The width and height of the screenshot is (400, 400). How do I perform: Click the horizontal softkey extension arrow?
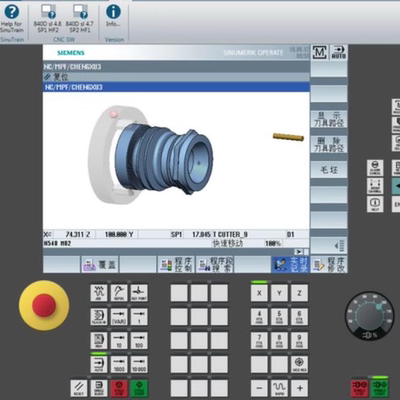(299, 252)
